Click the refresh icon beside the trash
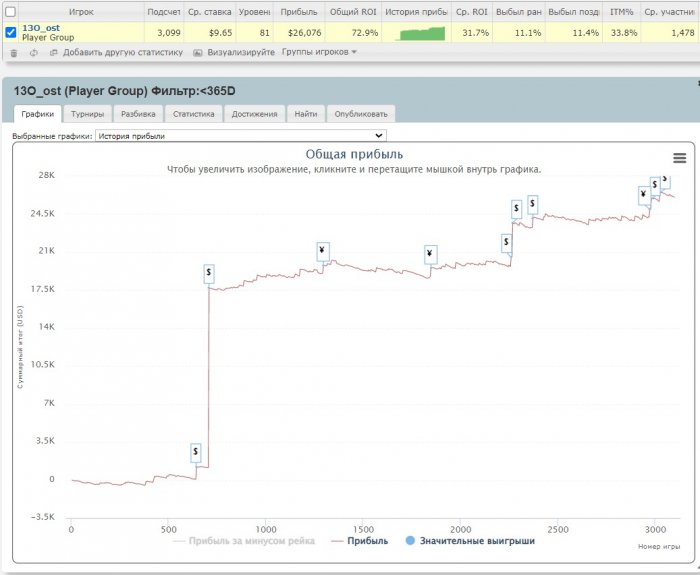The width and height of the screenshot is (700, 575). coord(33,53)
